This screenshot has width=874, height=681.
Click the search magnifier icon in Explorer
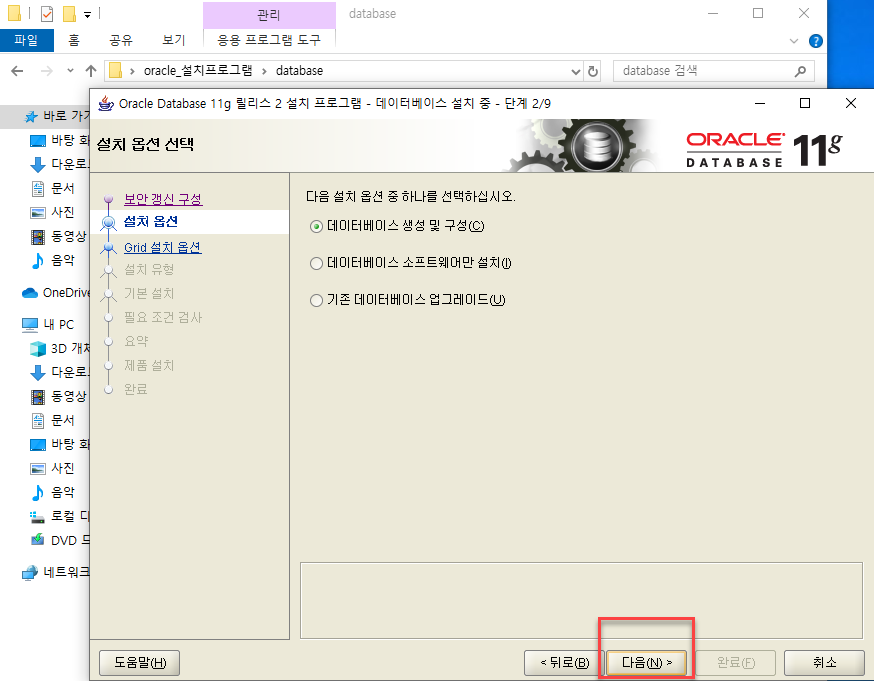(x=800, y=71)
